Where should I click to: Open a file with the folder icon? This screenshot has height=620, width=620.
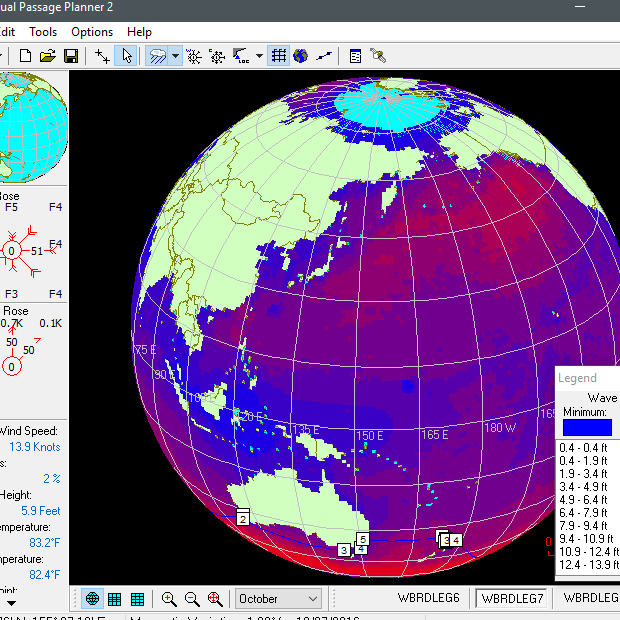(x=48, y=56)
